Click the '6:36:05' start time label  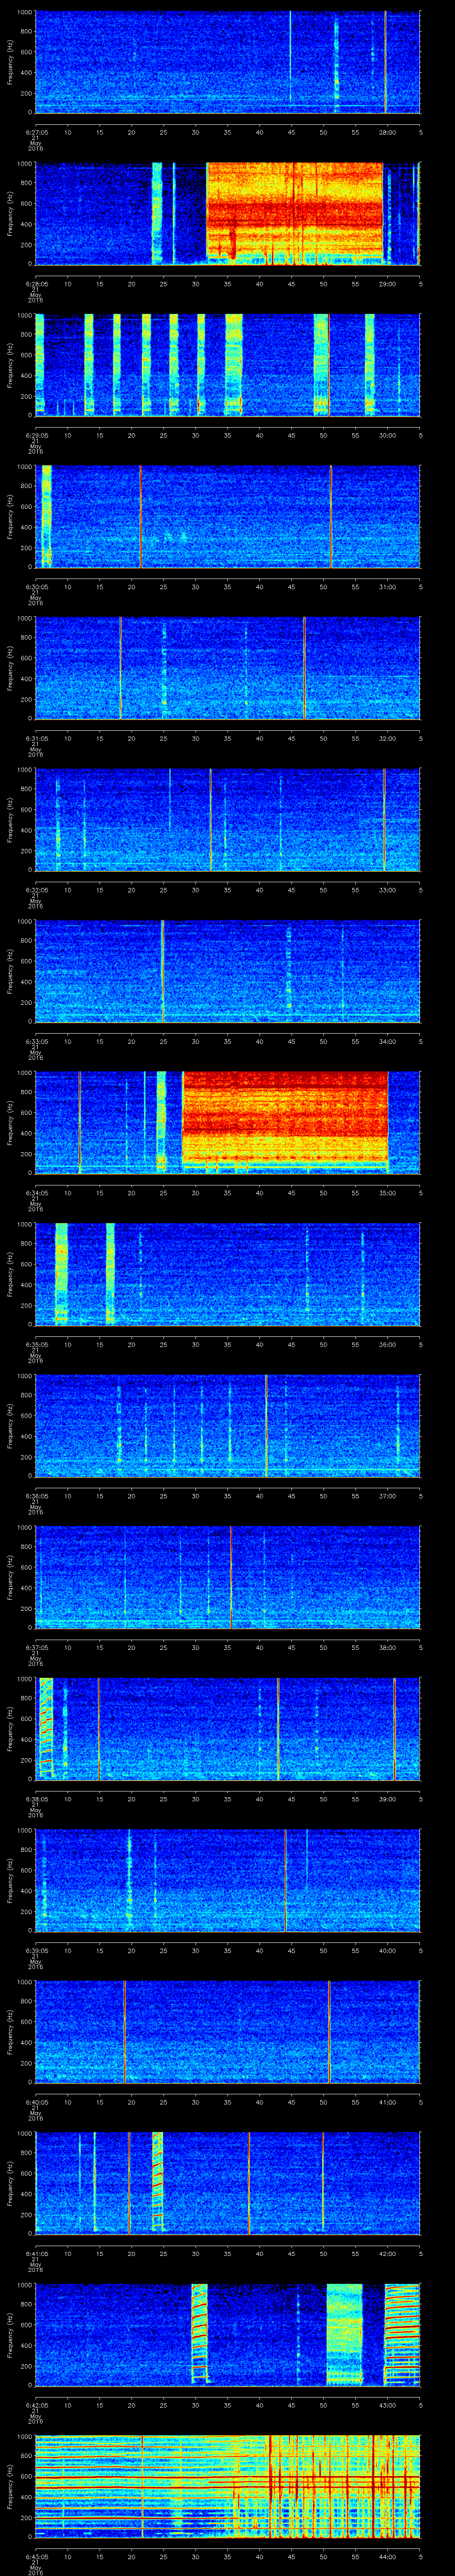pos(36,1495)
